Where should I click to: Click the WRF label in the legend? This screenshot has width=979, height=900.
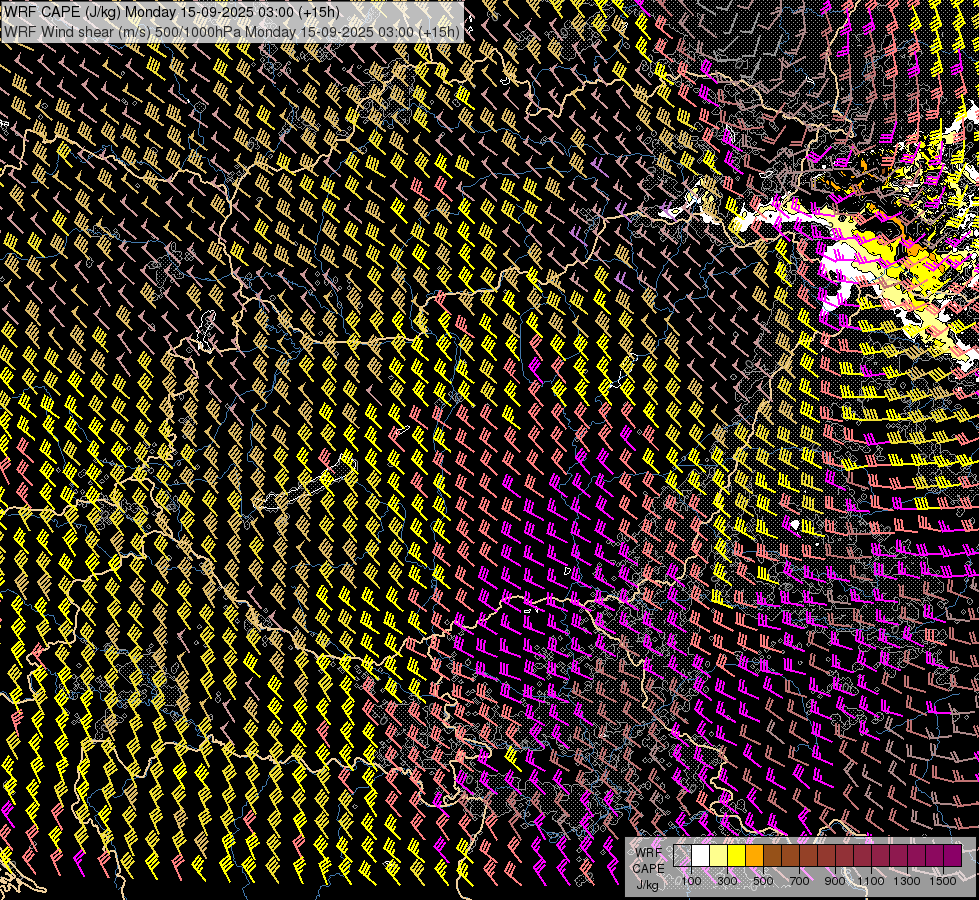(x=648, y=853)
